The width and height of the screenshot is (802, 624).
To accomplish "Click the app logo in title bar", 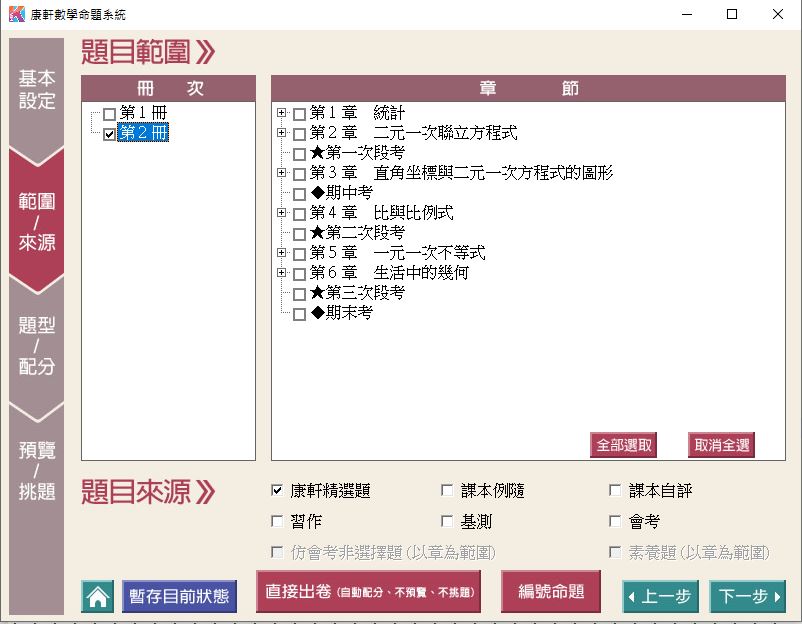I will point(15,14).
